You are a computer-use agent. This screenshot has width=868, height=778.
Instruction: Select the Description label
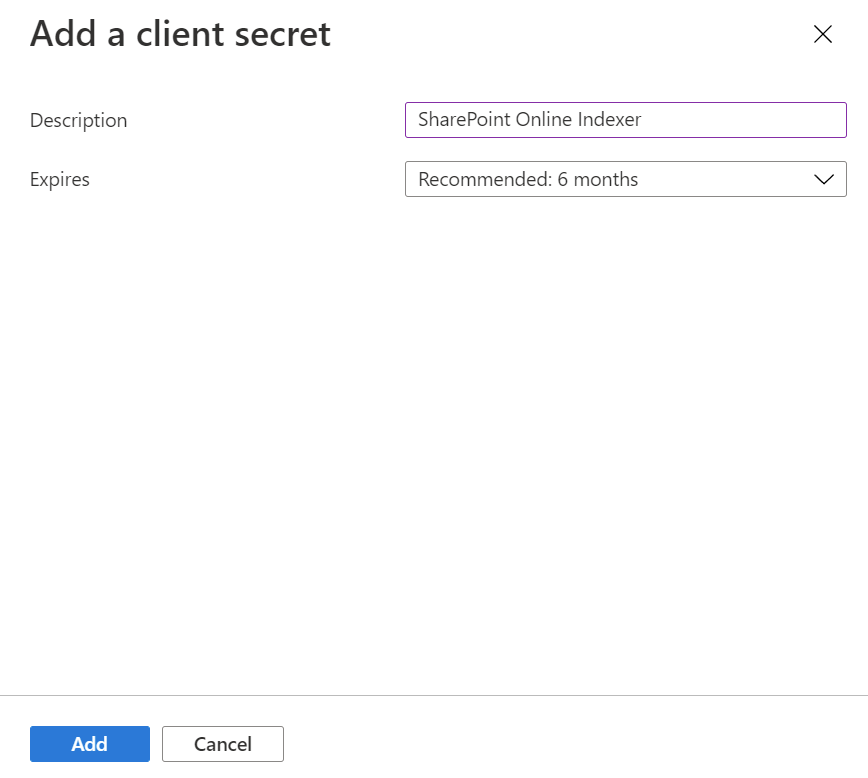pos(79,121)
